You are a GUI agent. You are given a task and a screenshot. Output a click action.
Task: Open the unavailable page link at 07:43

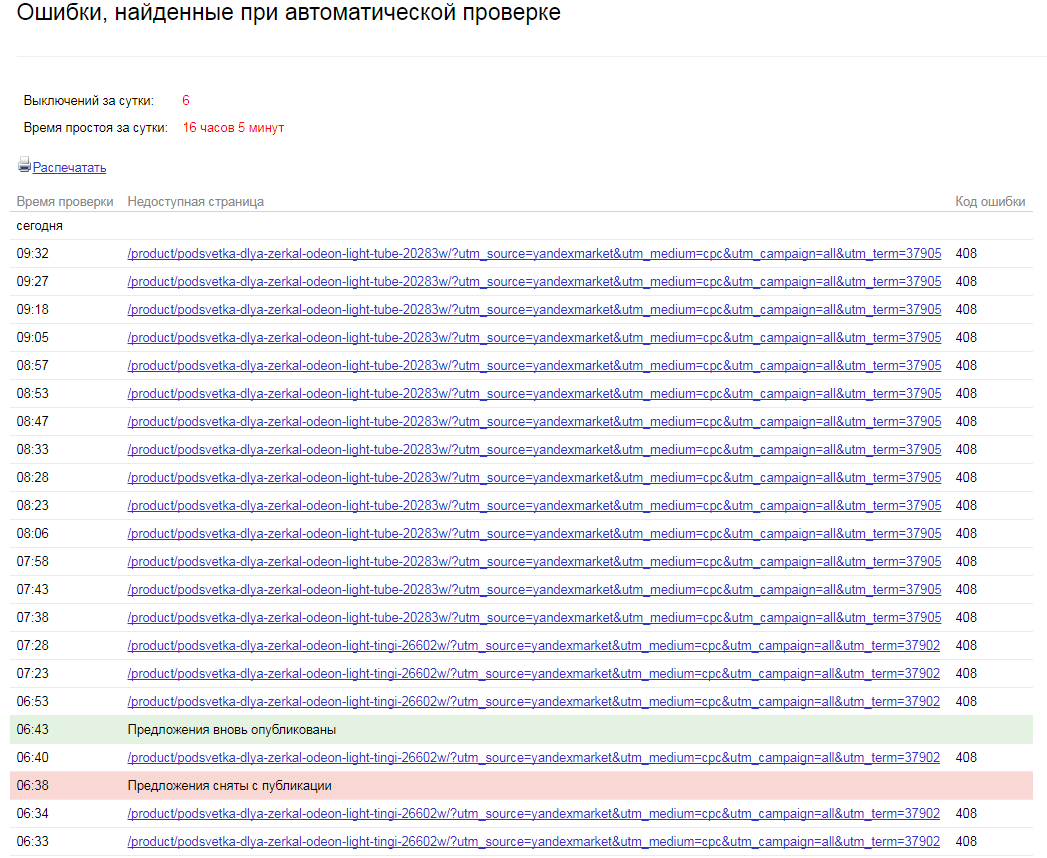pyautogui.click(x=534, y=590)
